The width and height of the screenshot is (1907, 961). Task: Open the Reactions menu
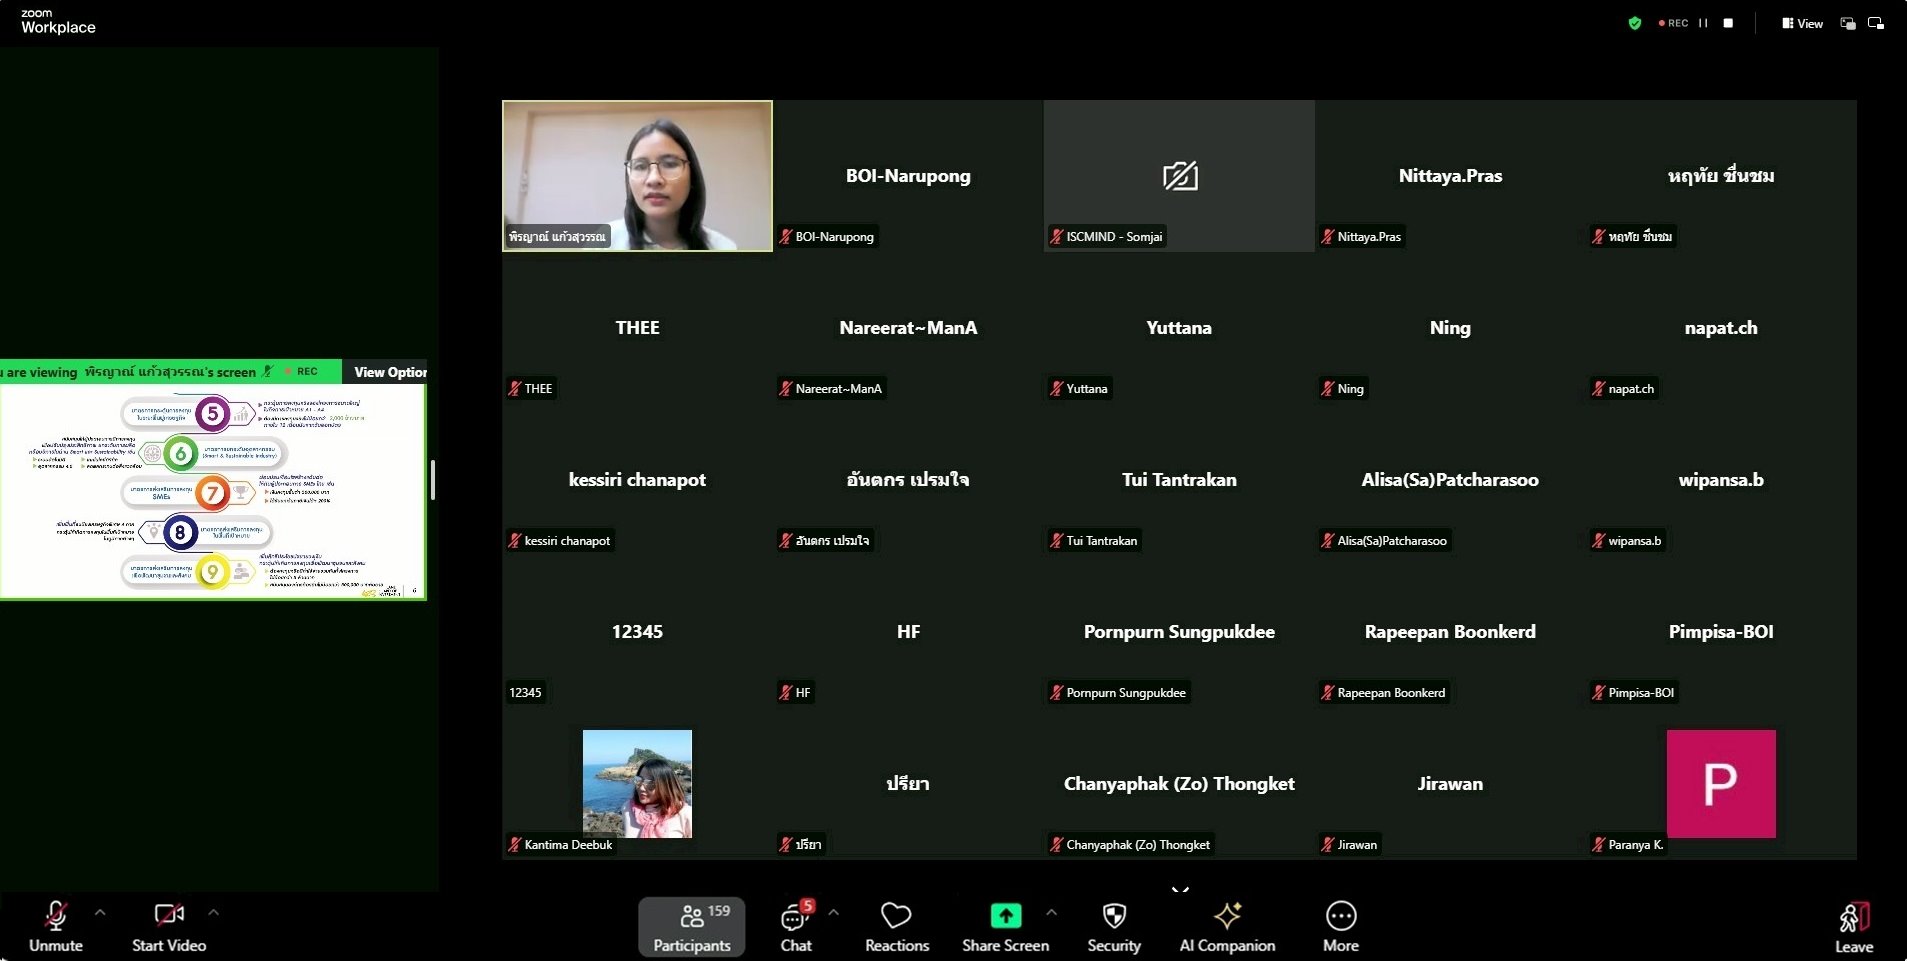pyautogui.click(x=896, y=926)
